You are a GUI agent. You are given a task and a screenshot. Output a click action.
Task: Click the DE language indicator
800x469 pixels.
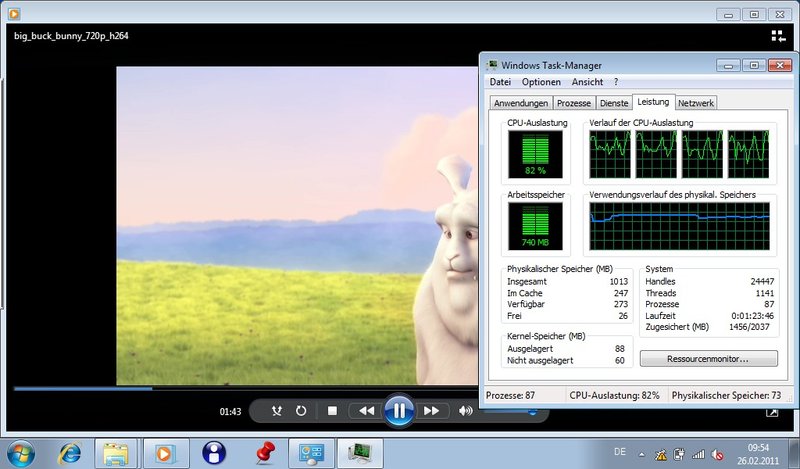[620, 452]
